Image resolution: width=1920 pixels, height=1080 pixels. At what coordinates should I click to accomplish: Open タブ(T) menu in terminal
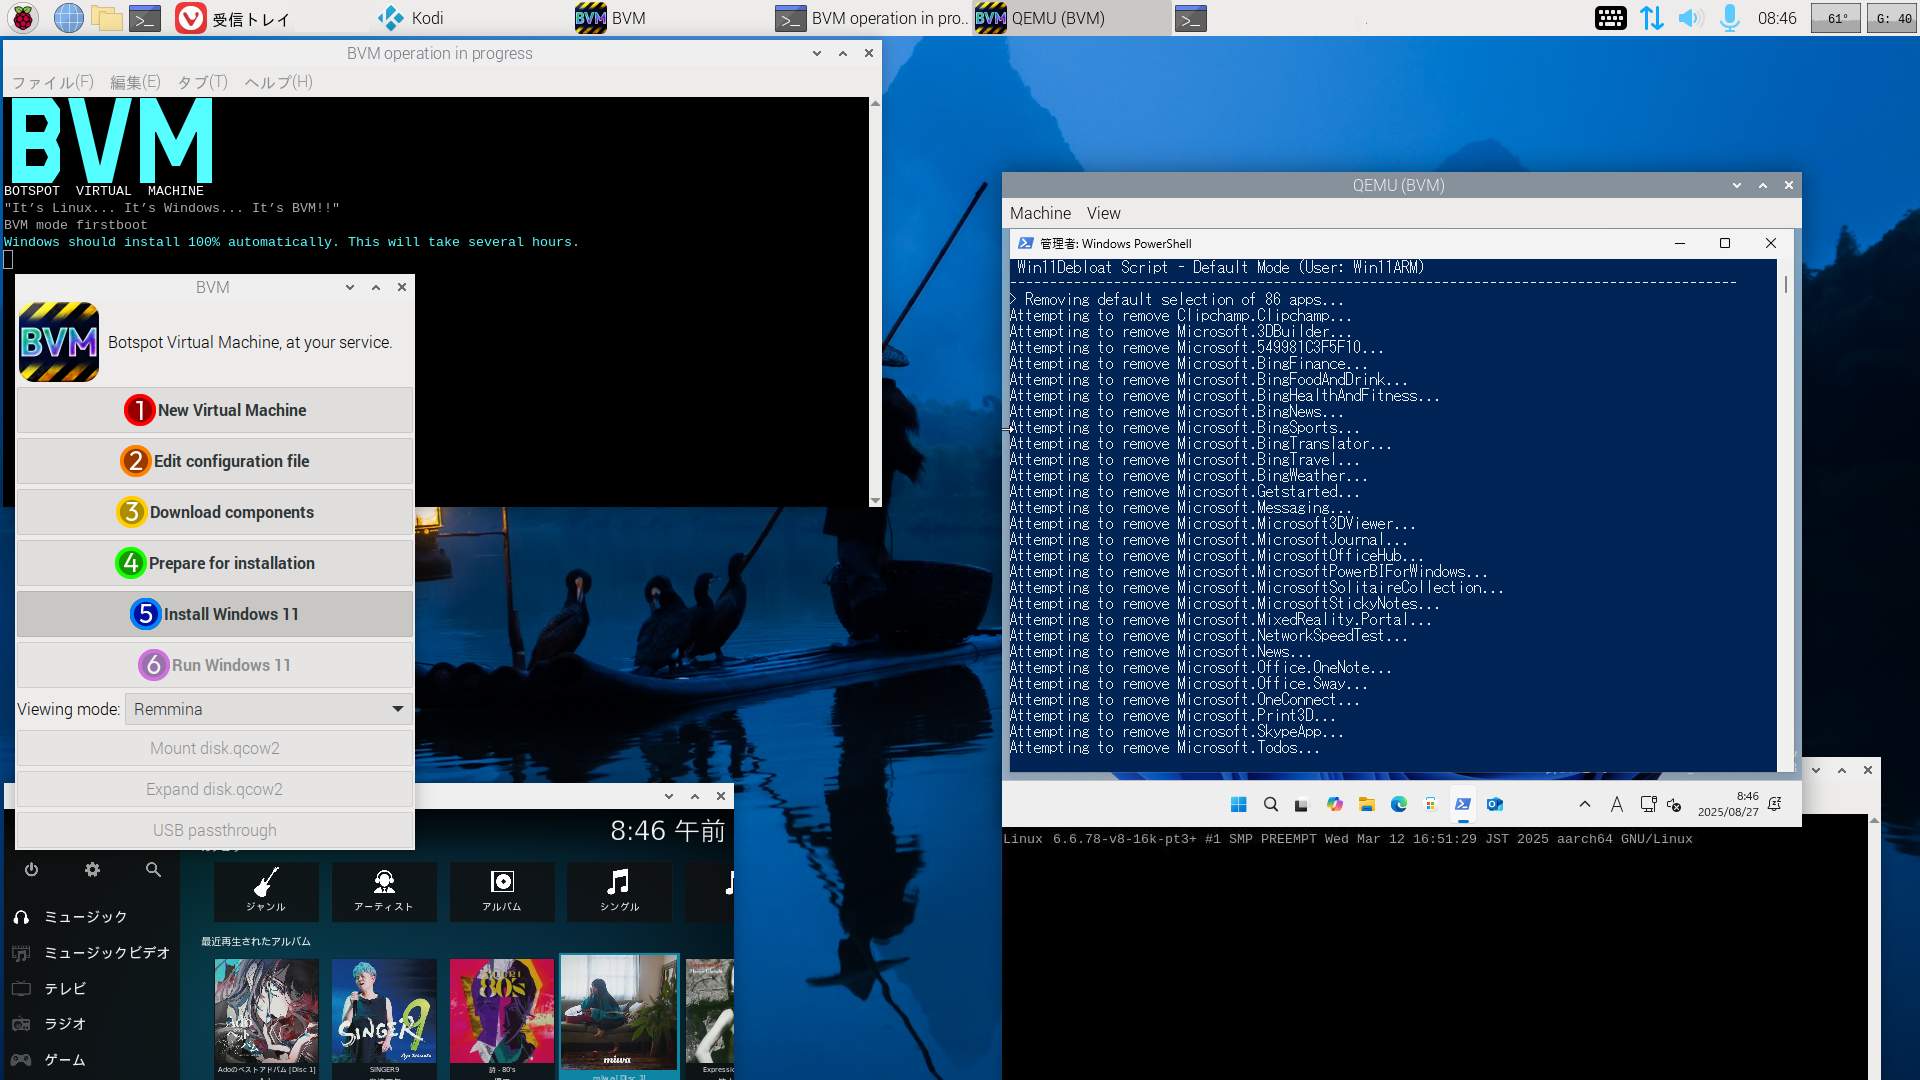point(202,82)
